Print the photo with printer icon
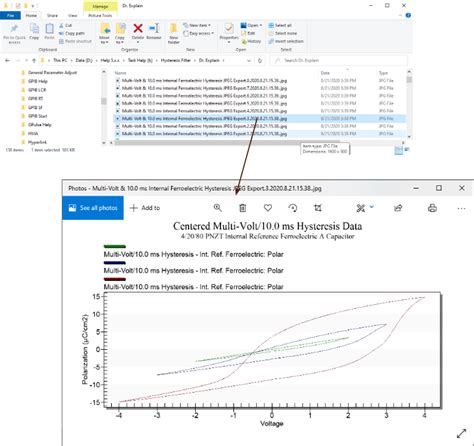Screen dimensions: 474x446 point(432,208)
